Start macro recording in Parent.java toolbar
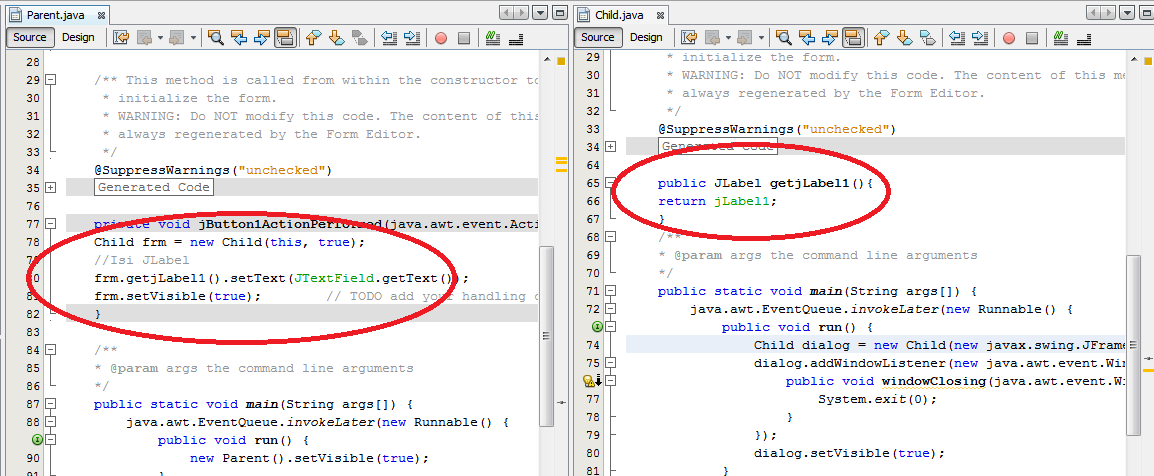The width and height of the screenshot is (1154, 476). point(441,38)
